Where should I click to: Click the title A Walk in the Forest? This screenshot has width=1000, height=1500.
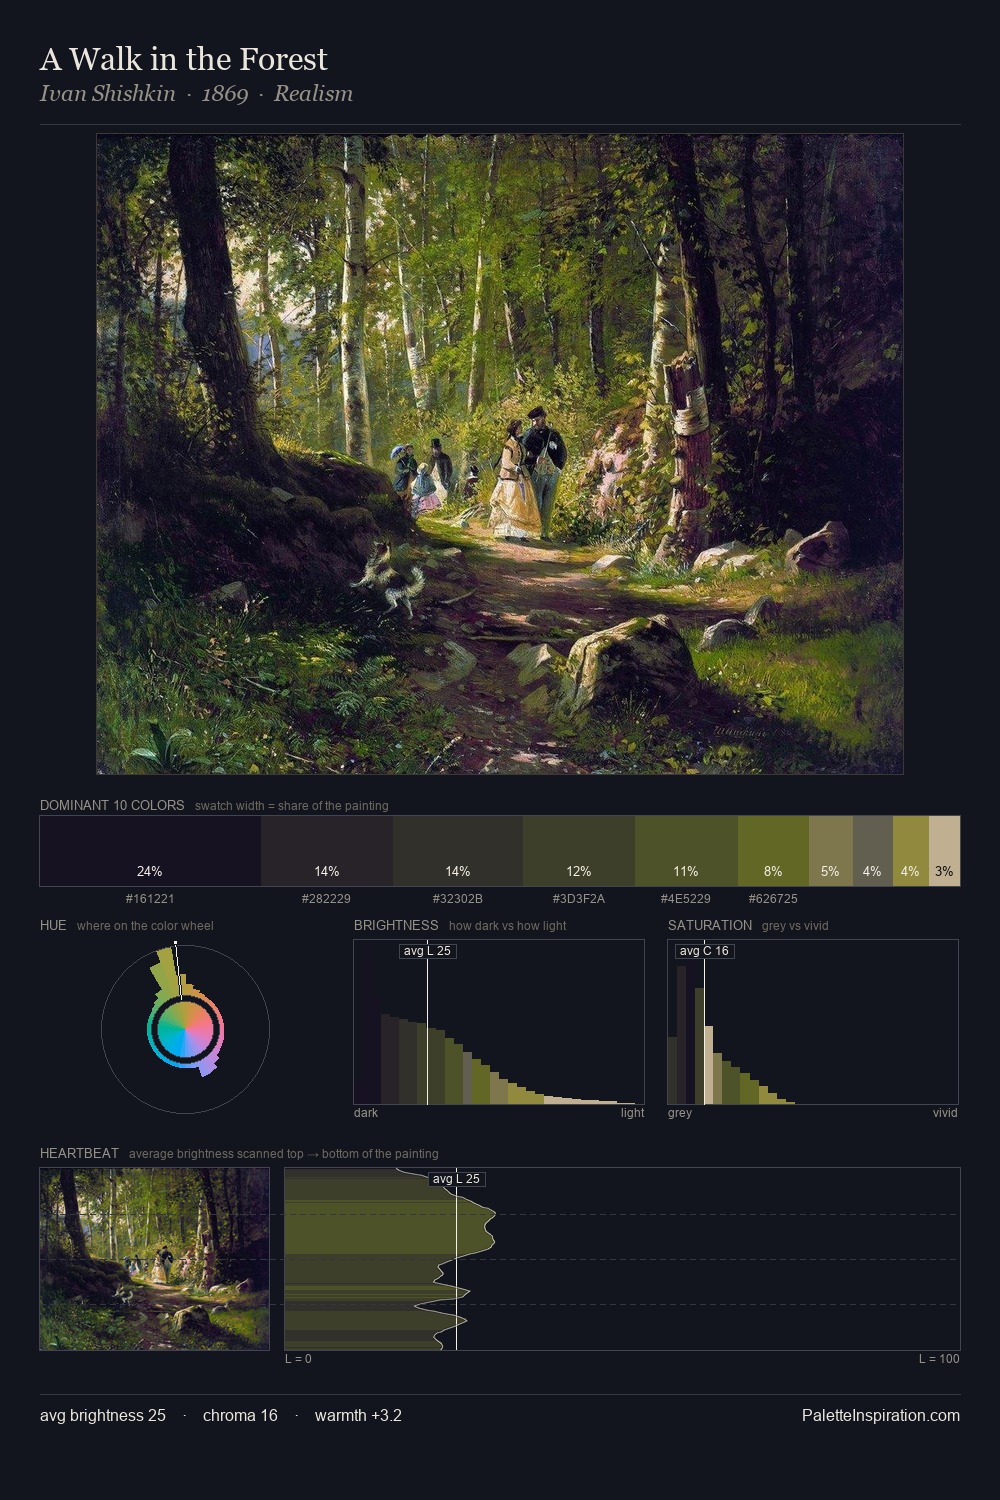(x=184, y=59)
